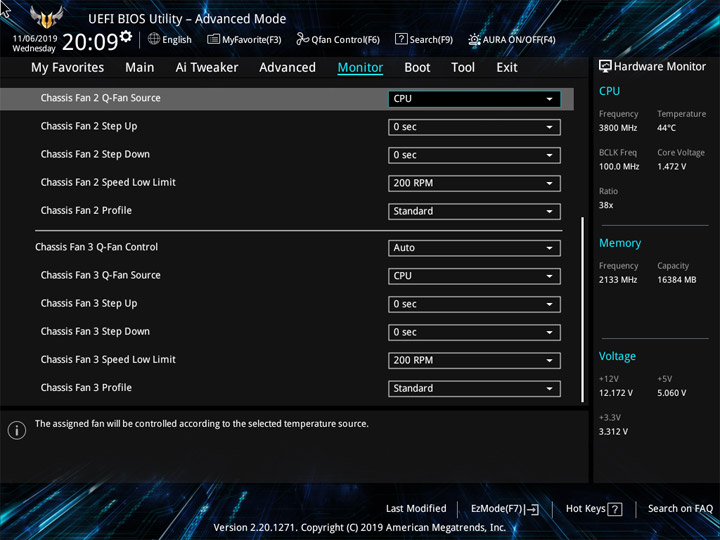Click the info icon in the help area

(17, 430)
